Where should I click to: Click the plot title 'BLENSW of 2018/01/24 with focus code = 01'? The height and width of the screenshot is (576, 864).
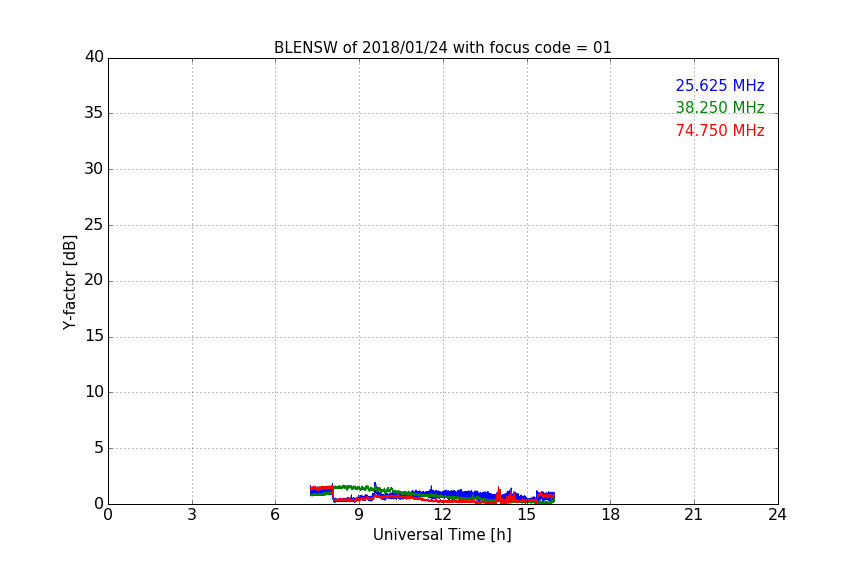[x=442, y=48]
